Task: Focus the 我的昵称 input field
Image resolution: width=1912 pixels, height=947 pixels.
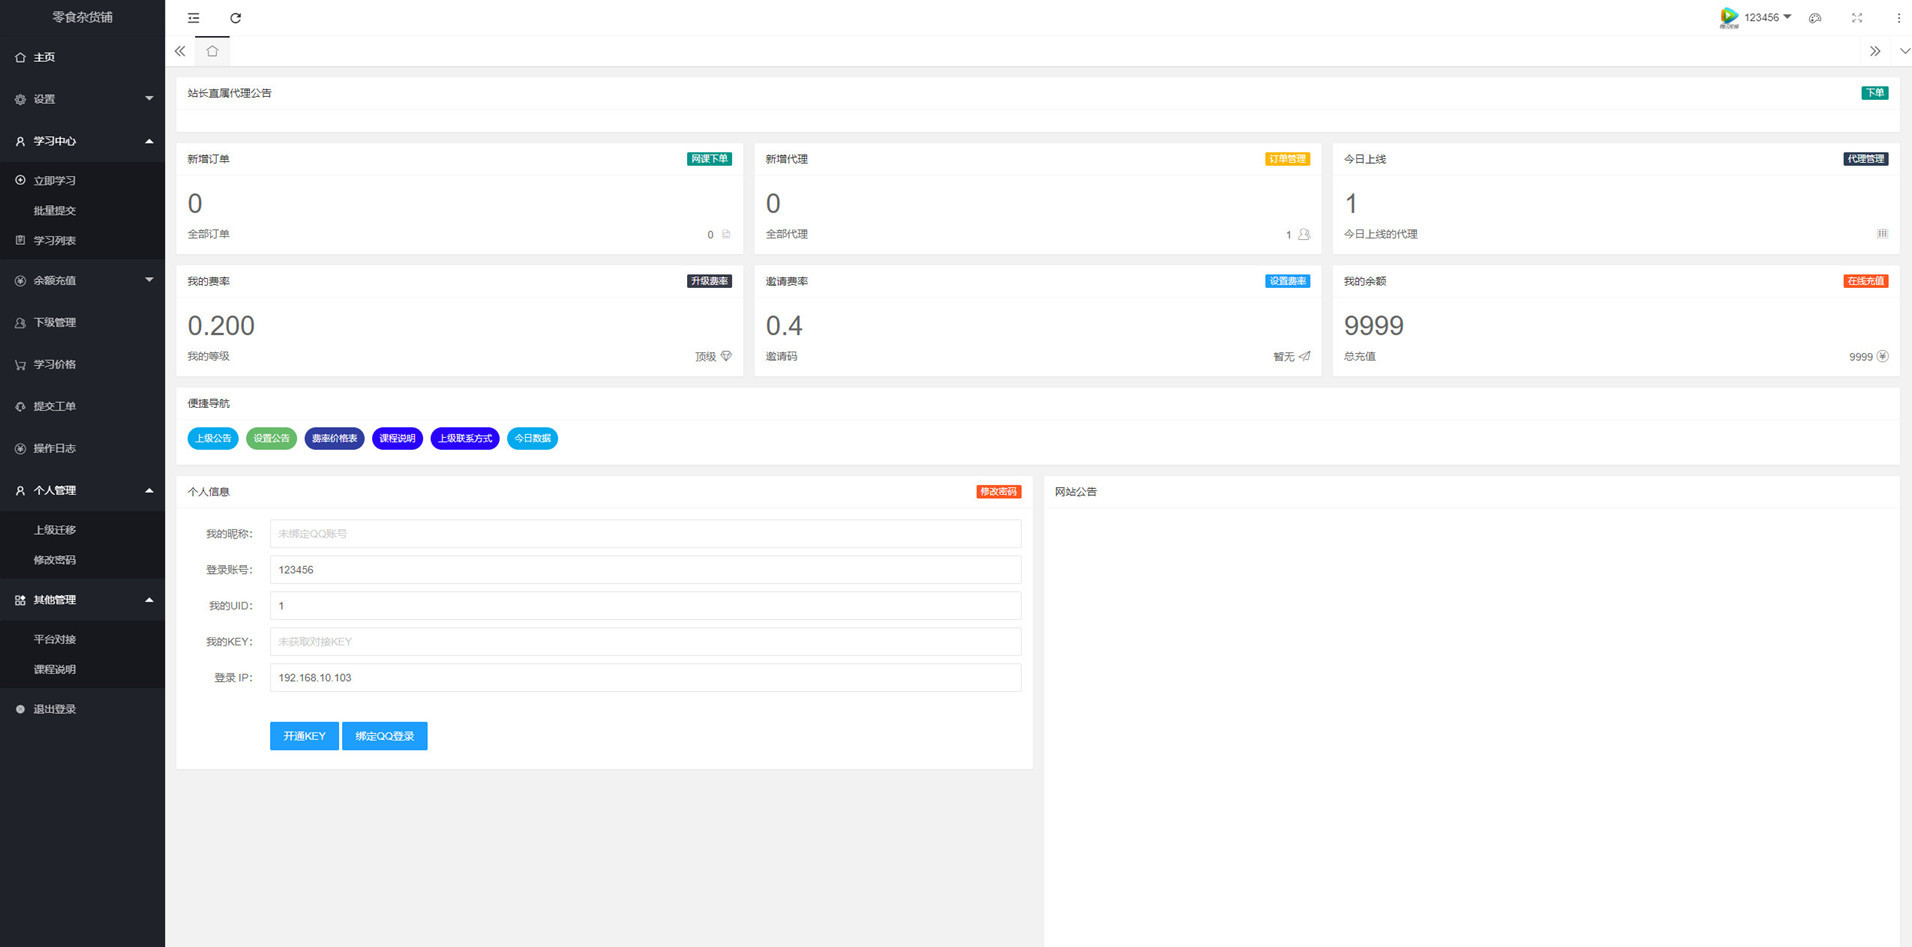Action: point(645,534)
